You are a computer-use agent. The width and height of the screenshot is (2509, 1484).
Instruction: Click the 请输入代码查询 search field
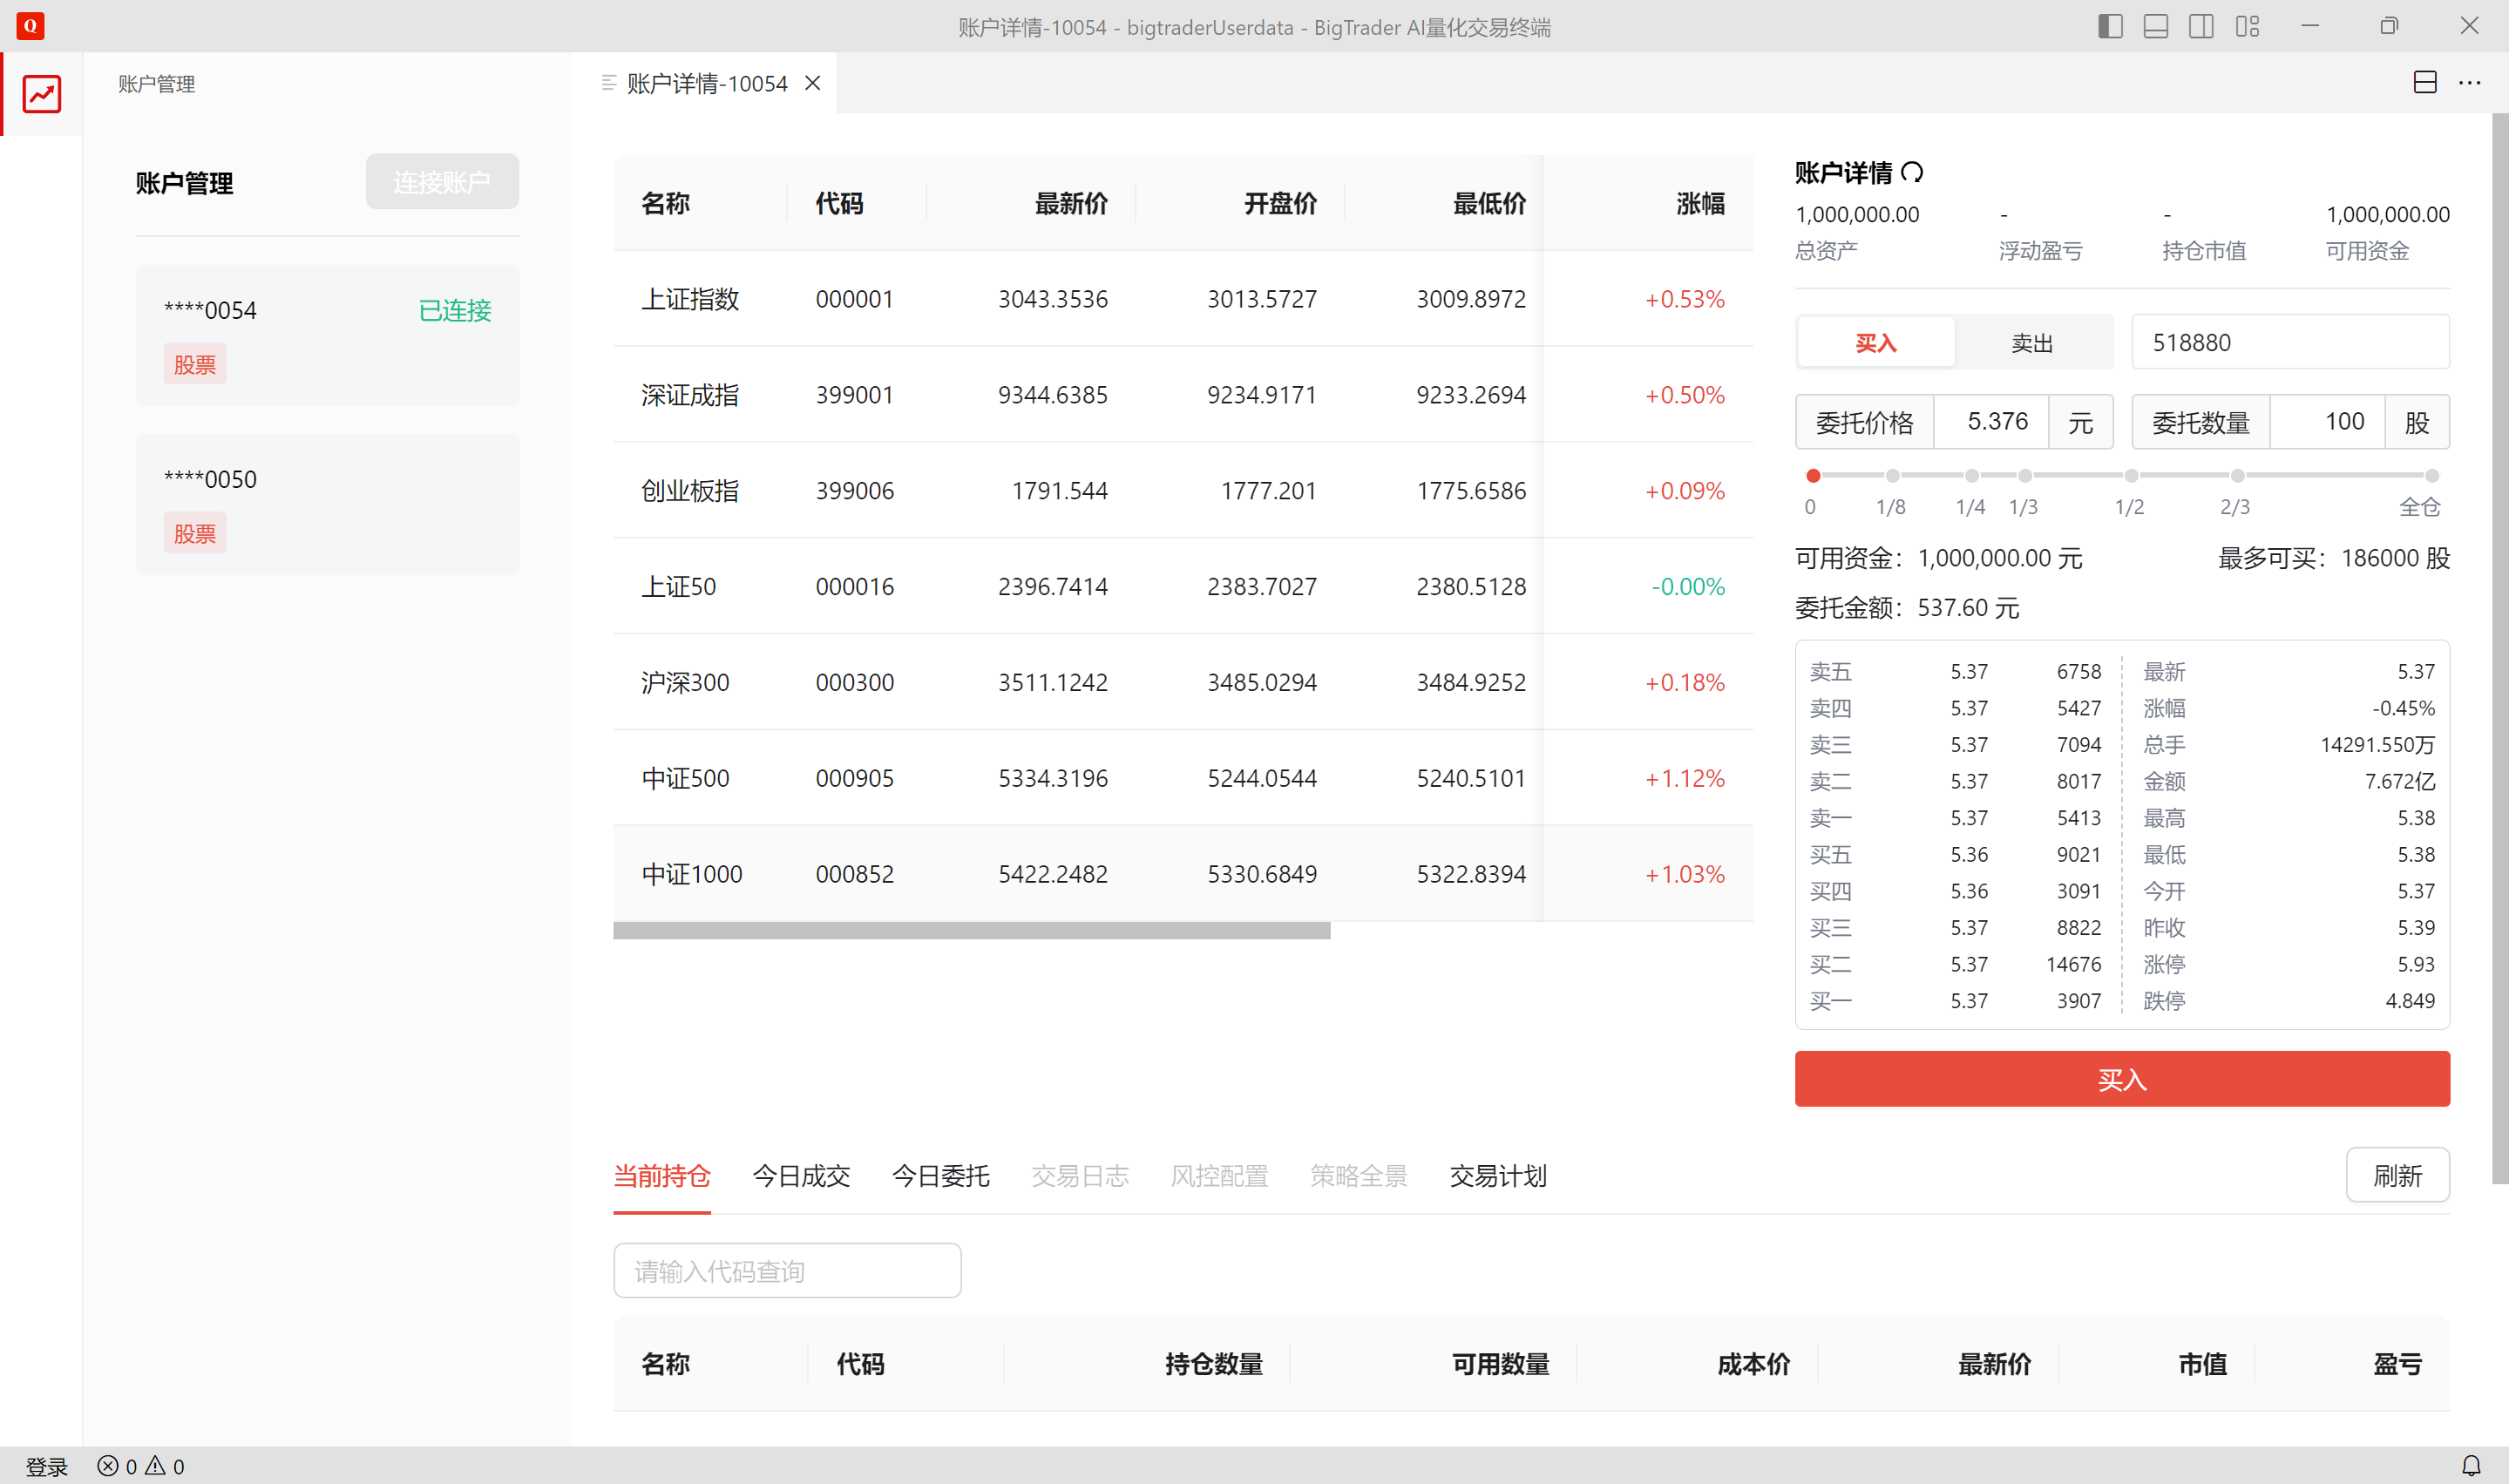tap(787, 1271)
